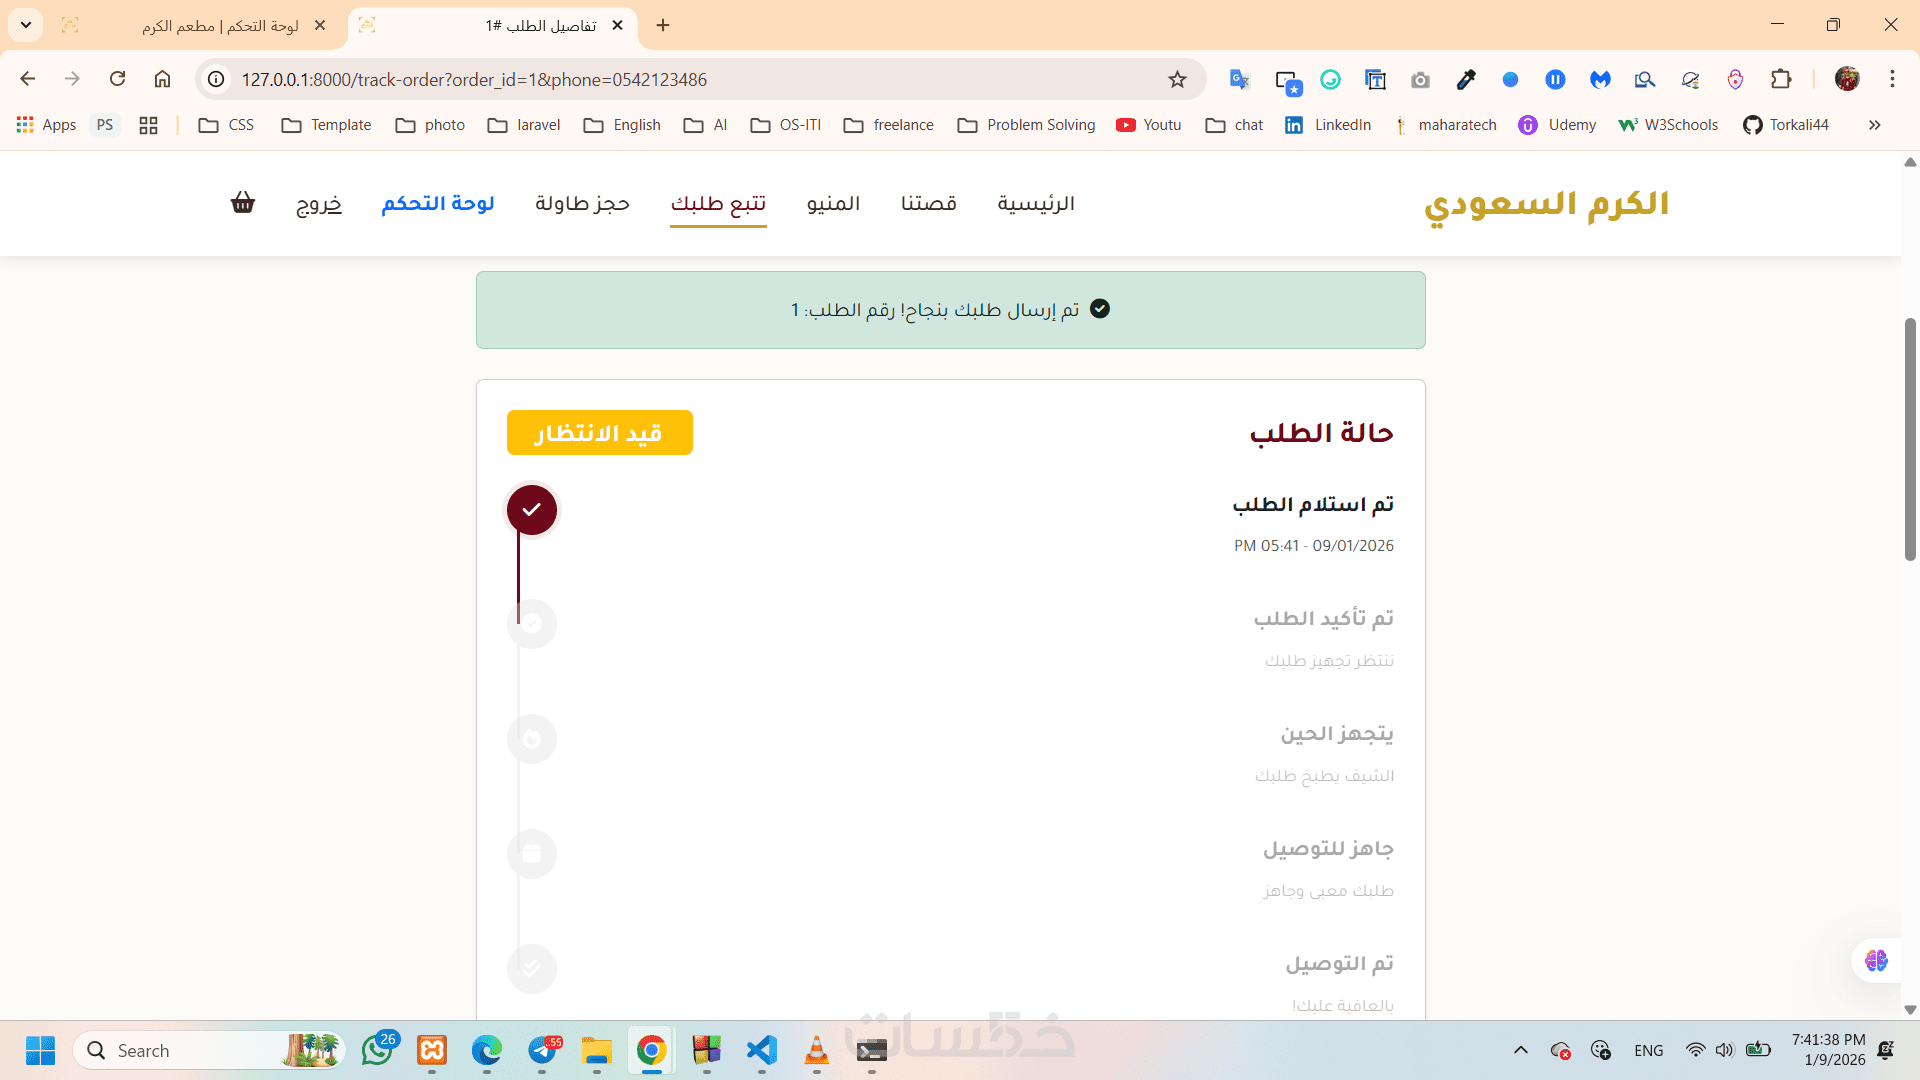Viewport: 1920px width, 1080px height.
Task: Click the floating brain assistant icon
Action: (x=1876, y=961)
